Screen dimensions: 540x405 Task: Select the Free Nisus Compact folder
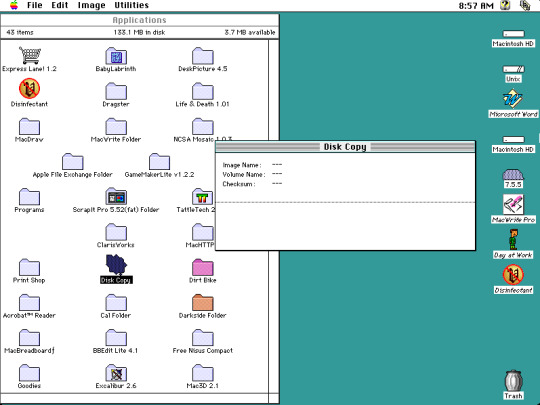pos(202,338)
